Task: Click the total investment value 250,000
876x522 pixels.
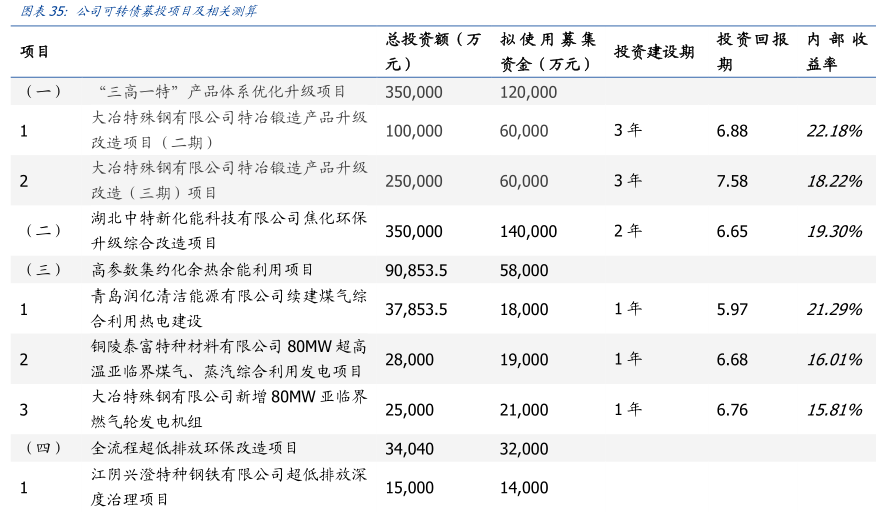Action: click(x=413, y=181)
